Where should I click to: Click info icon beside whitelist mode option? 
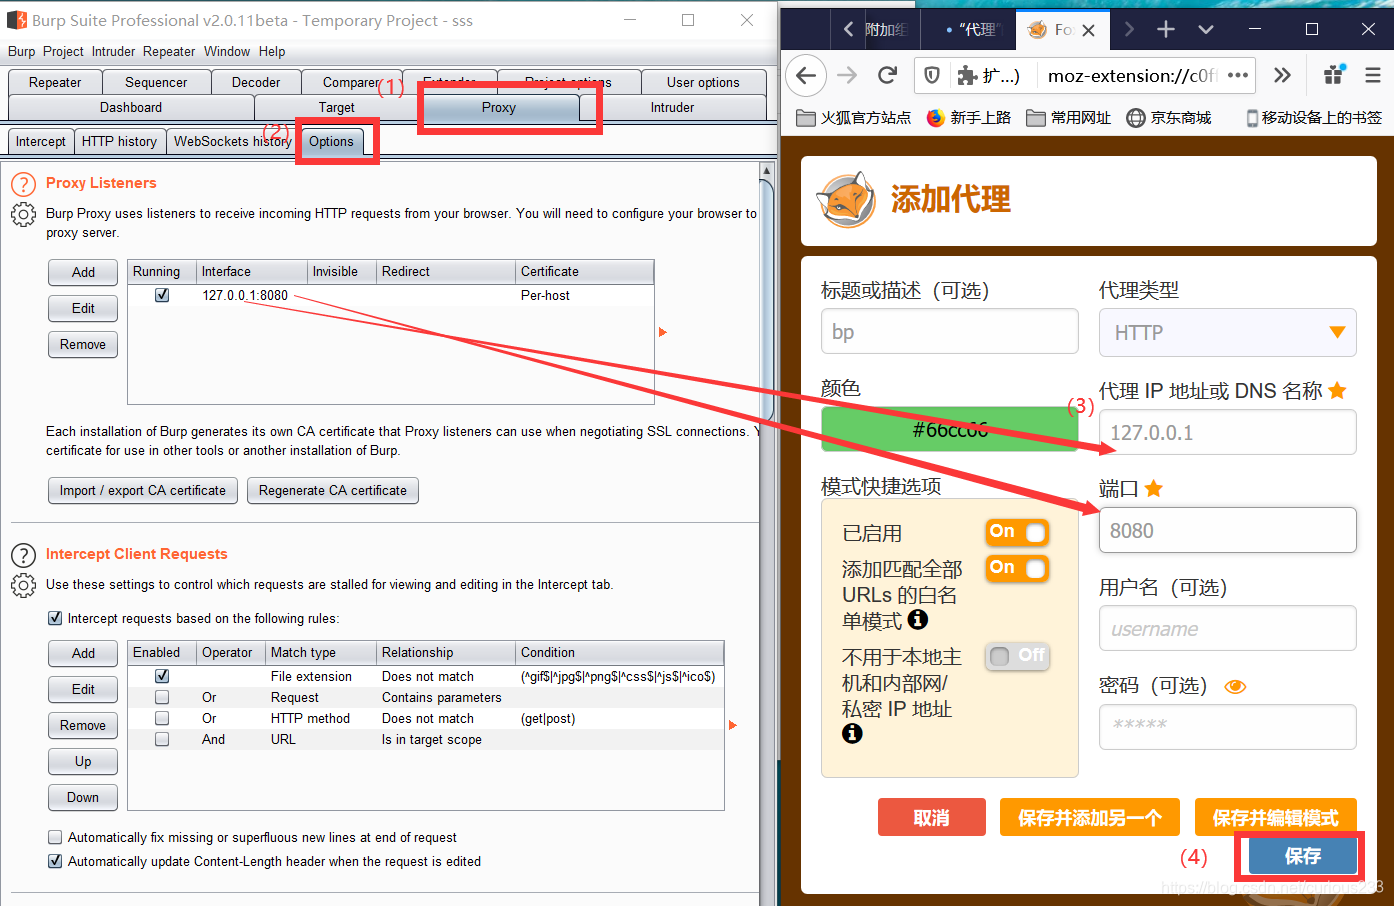[x=918, y=619]
